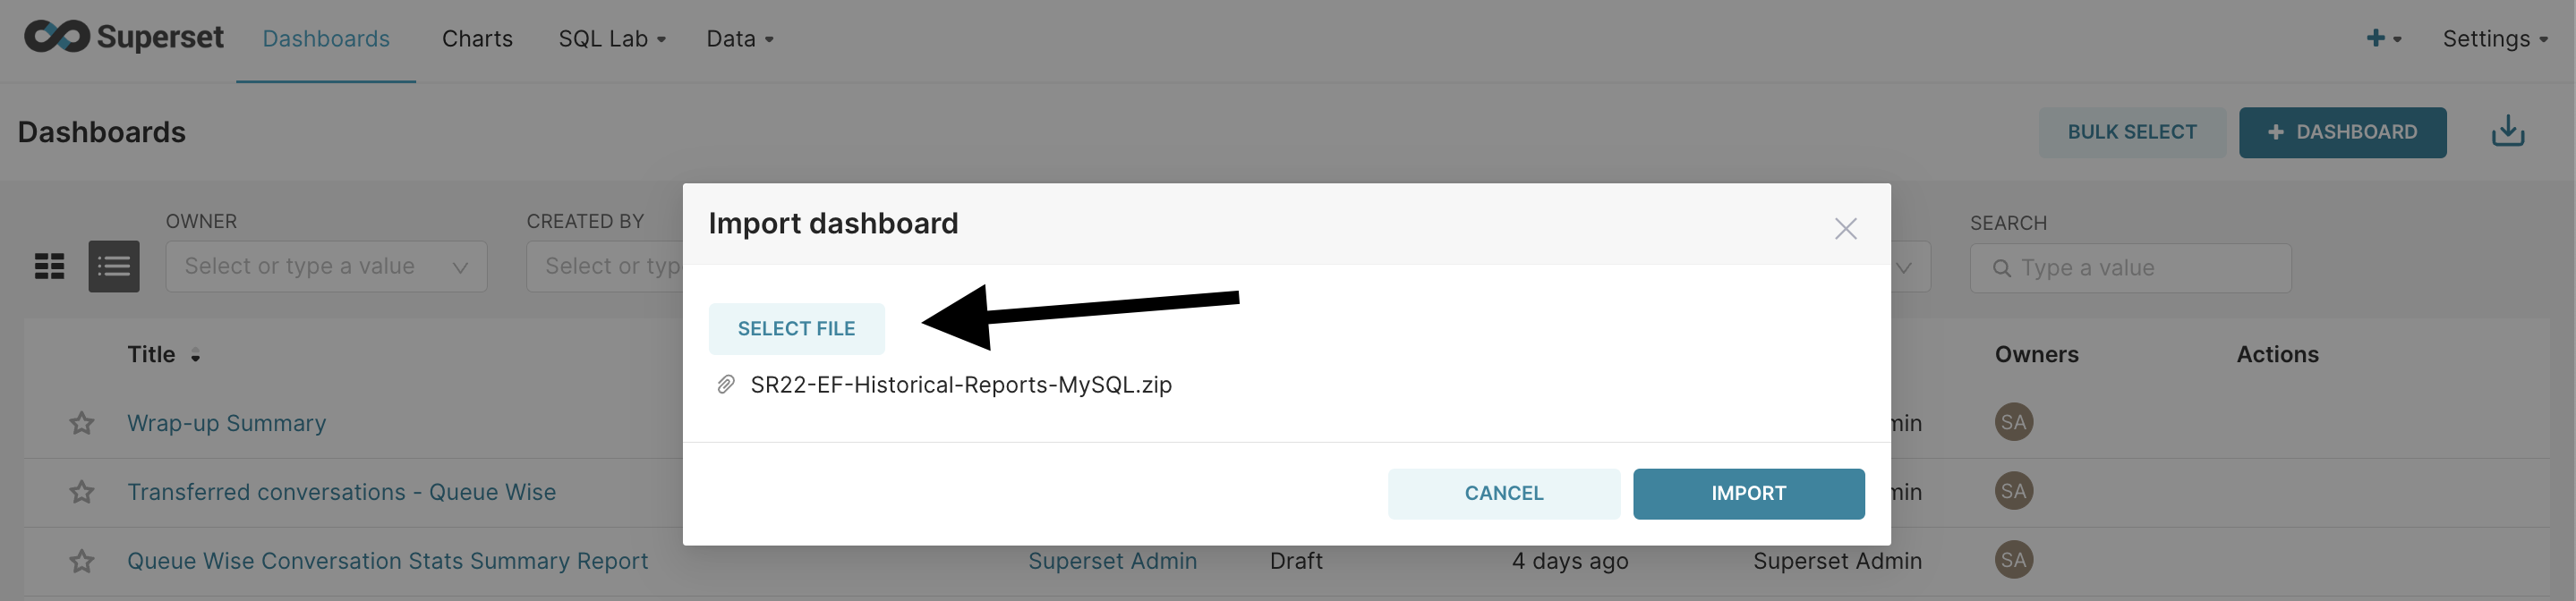Favorite the Wrap-up Summary dashboard
This screenshot has height=601, width=2576.
(x=82, y=423)
